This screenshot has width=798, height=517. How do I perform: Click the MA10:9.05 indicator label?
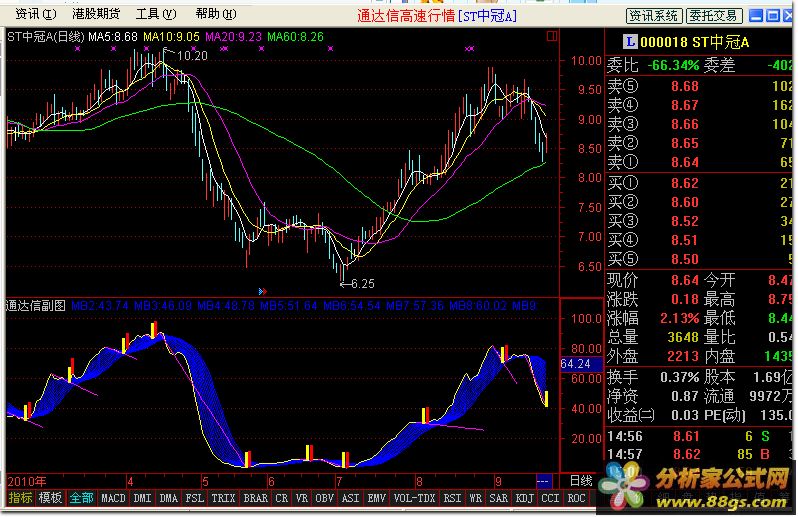(172, 37)
